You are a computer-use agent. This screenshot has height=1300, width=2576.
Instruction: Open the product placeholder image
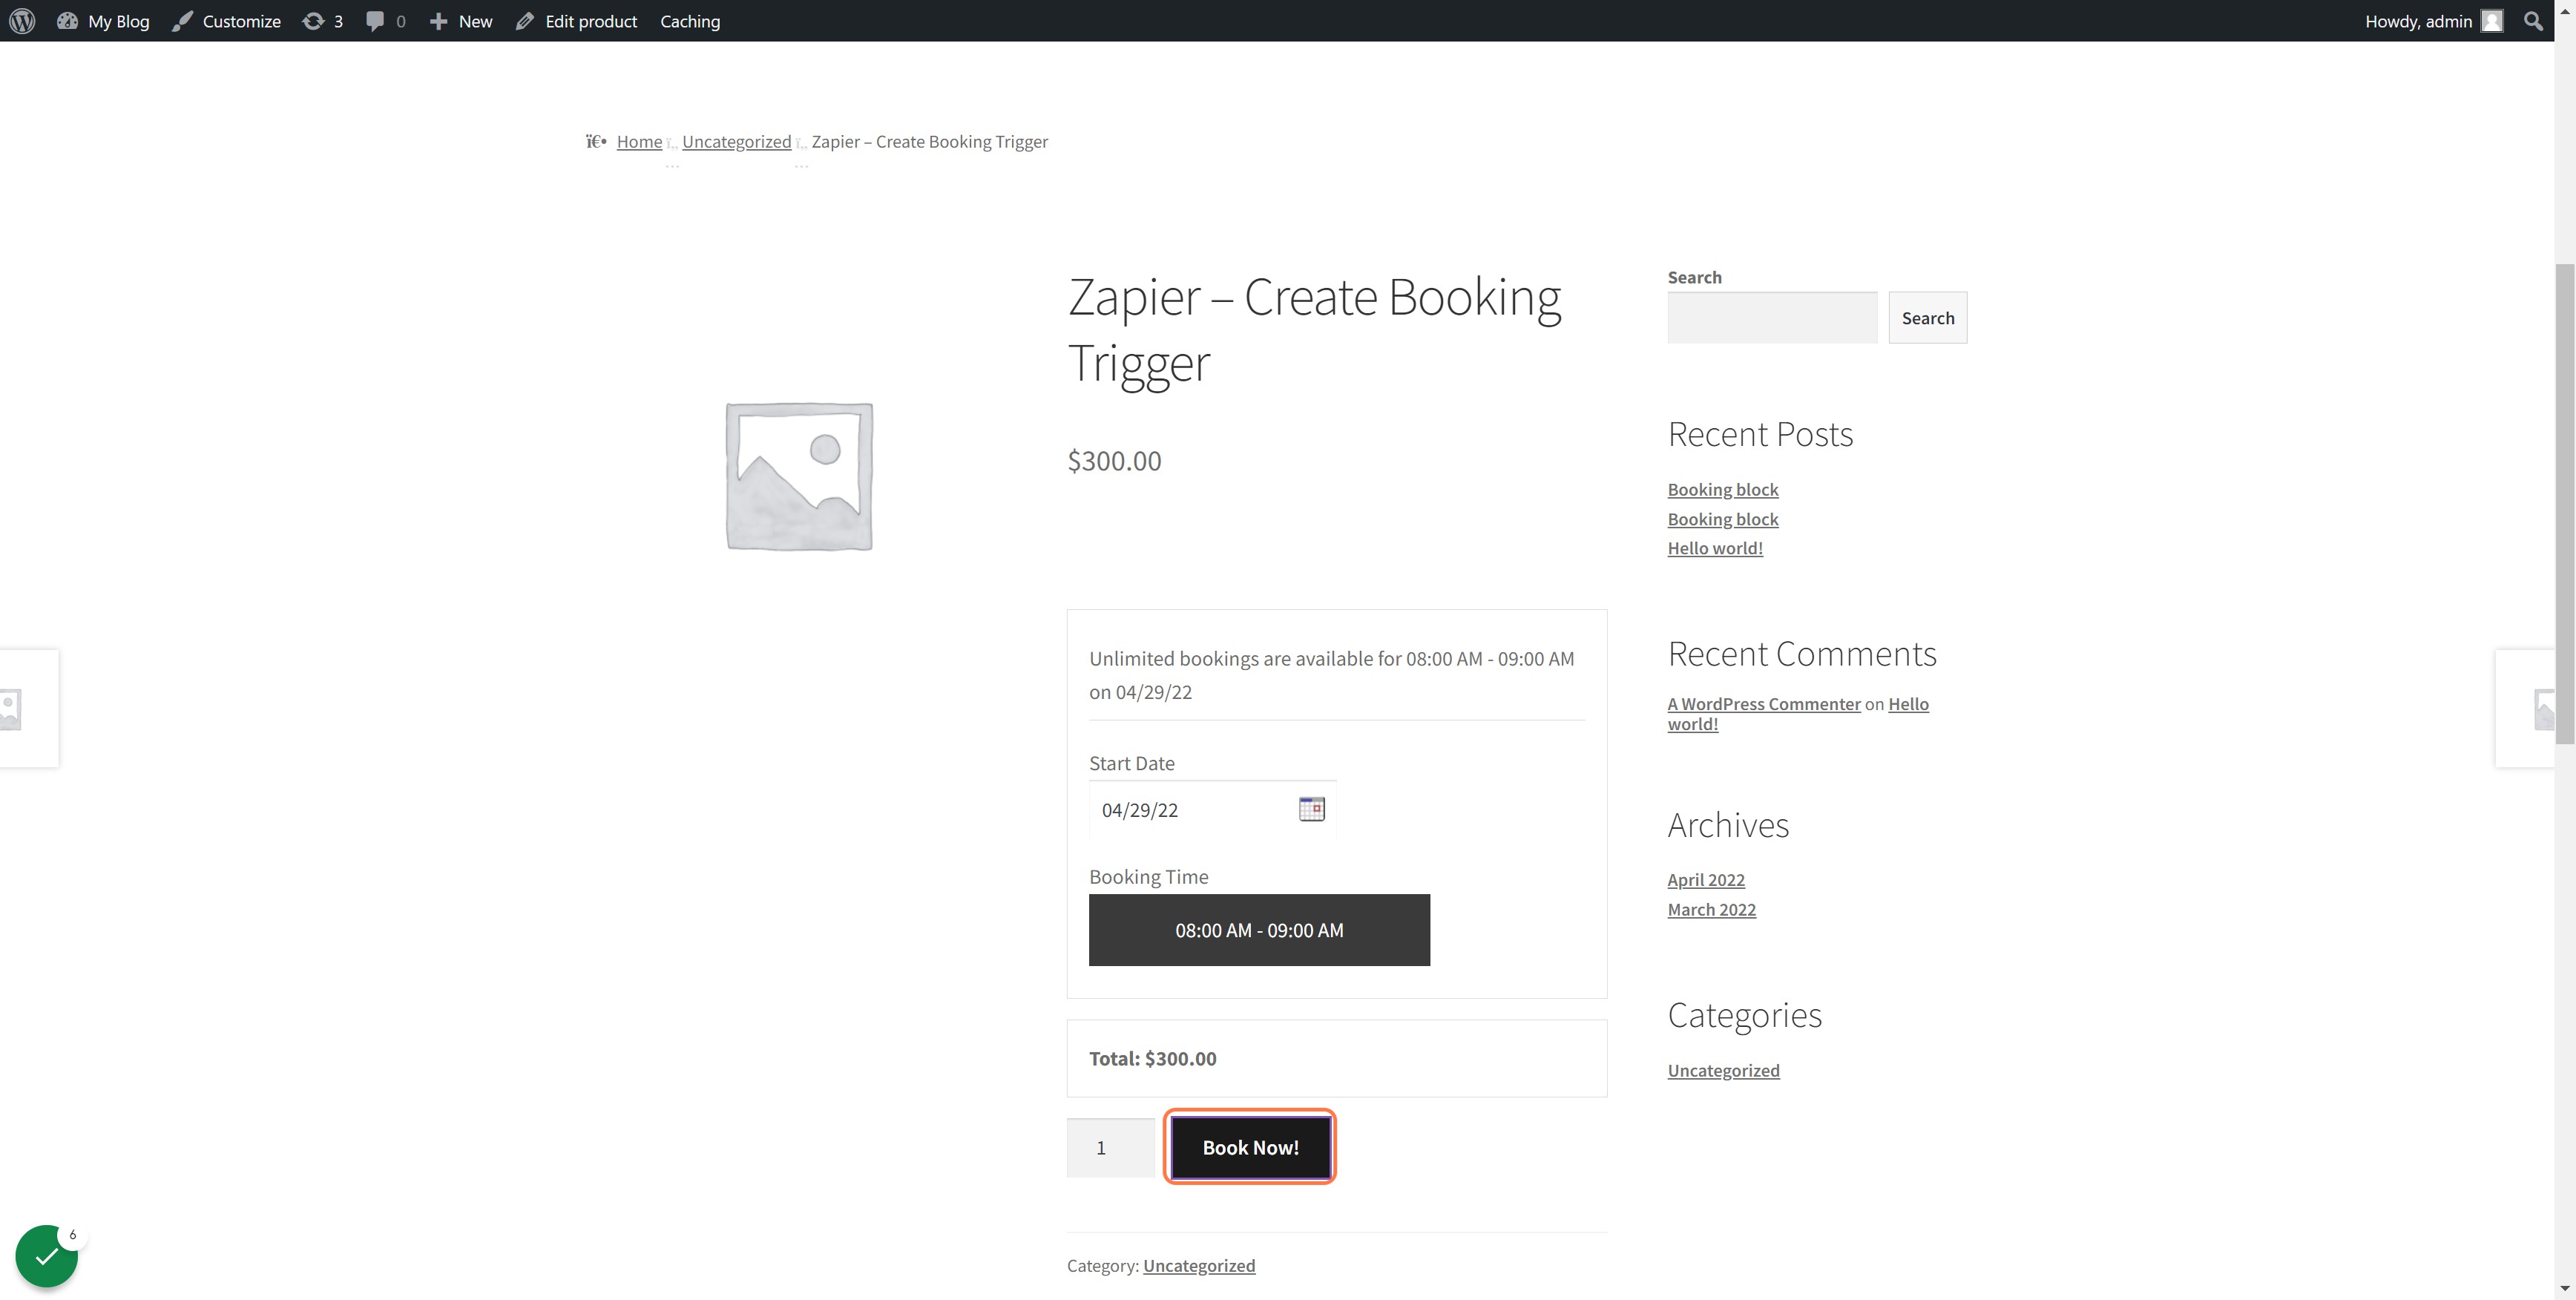point(799,476)
